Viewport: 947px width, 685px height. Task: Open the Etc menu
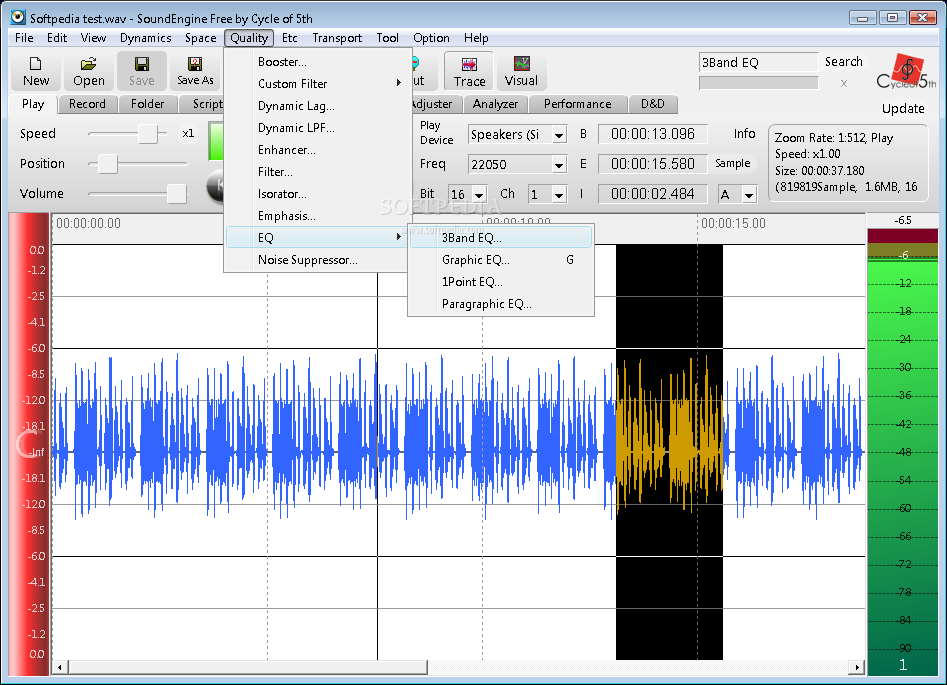point(290,38)
